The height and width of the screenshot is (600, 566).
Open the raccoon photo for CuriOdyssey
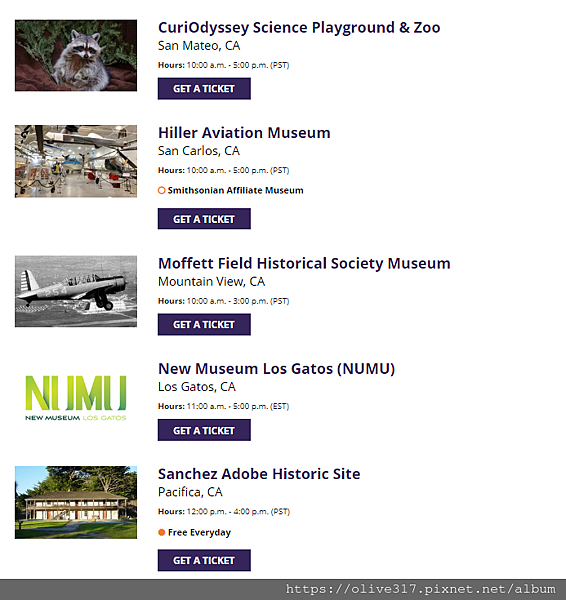click(76, 55)
